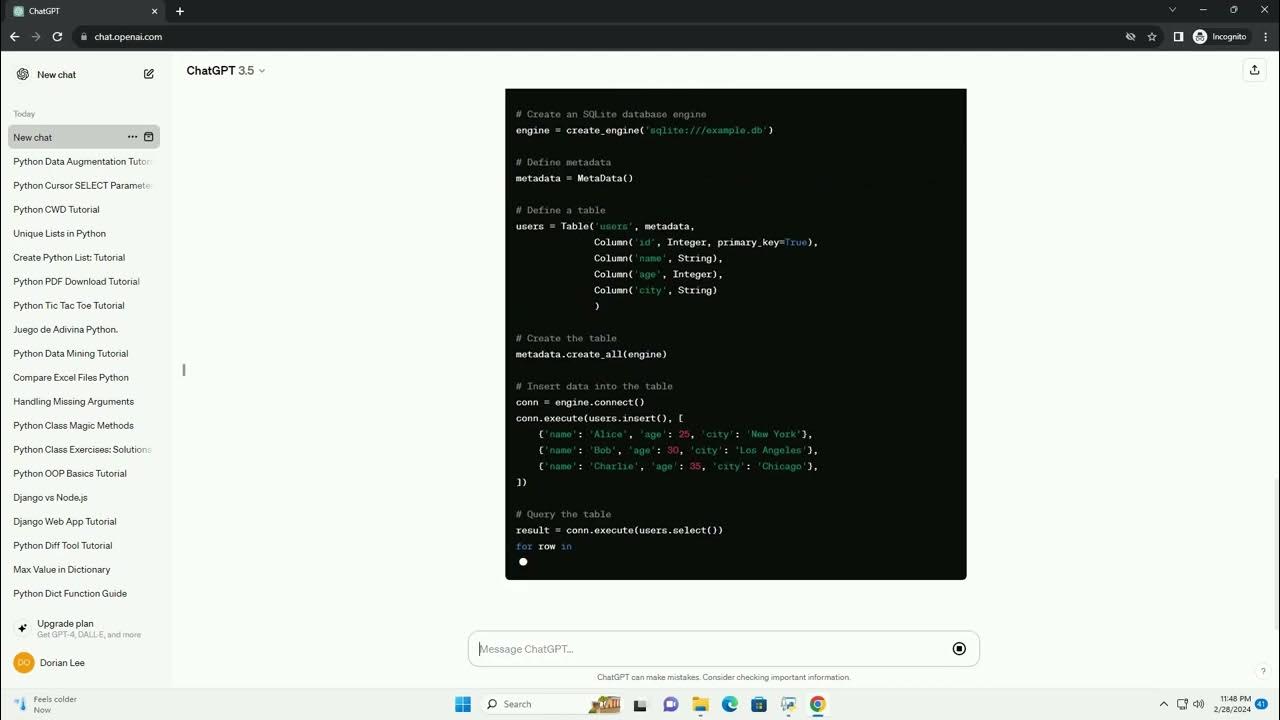Click the address bar URL
The image size is (1280, 720).
pos(128,37)
